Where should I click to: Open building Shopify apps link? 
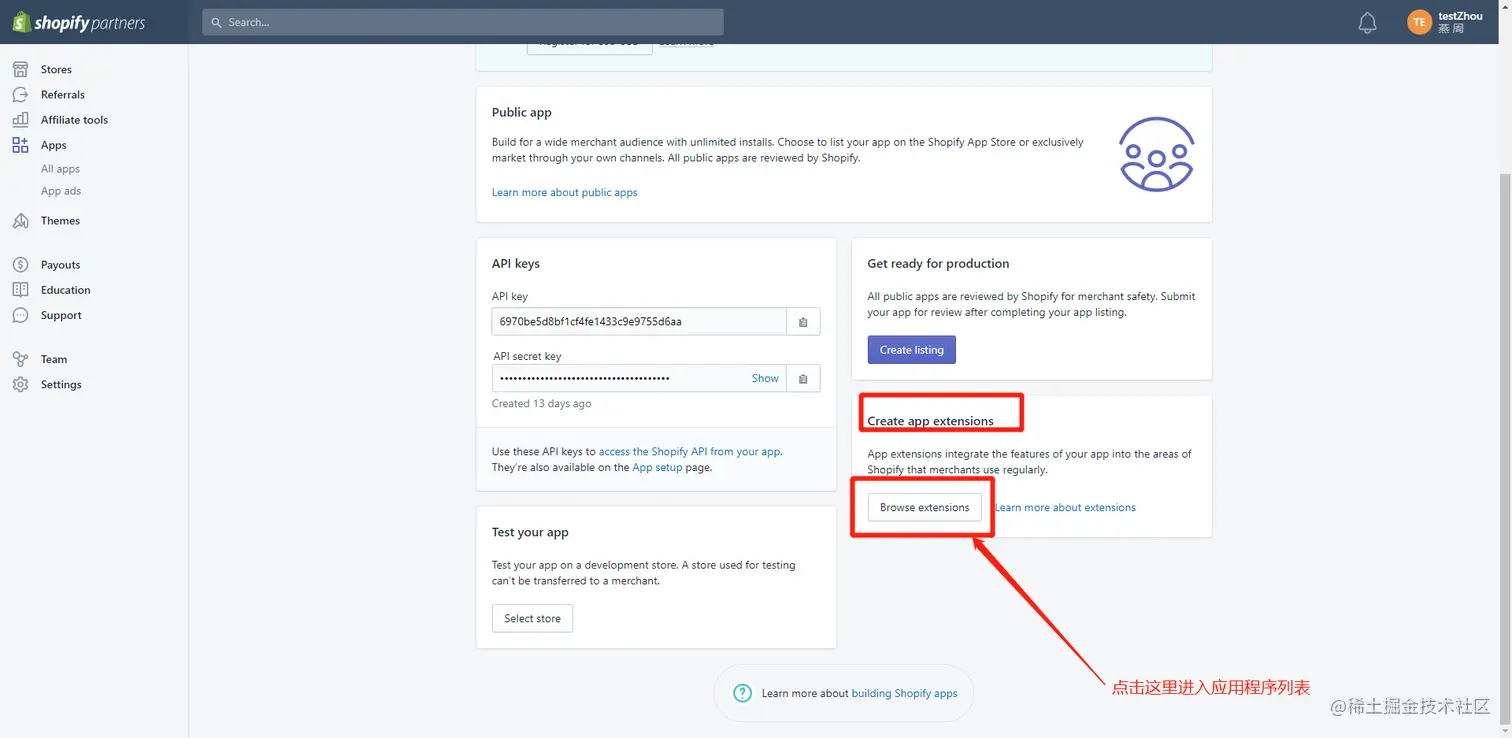pos(904,693)
